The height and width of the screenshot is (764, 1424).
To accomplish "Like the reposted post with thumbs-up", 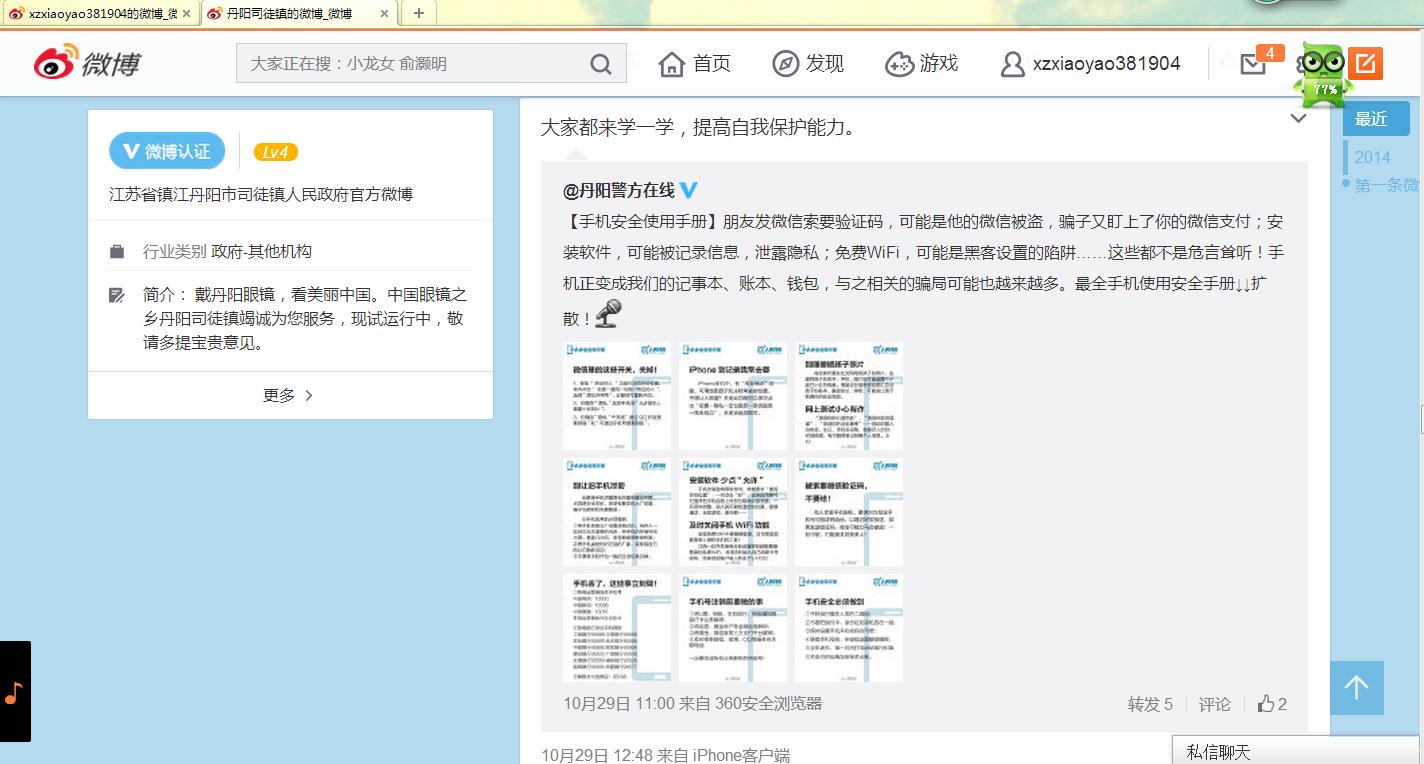I will [x=1272, y=704].
